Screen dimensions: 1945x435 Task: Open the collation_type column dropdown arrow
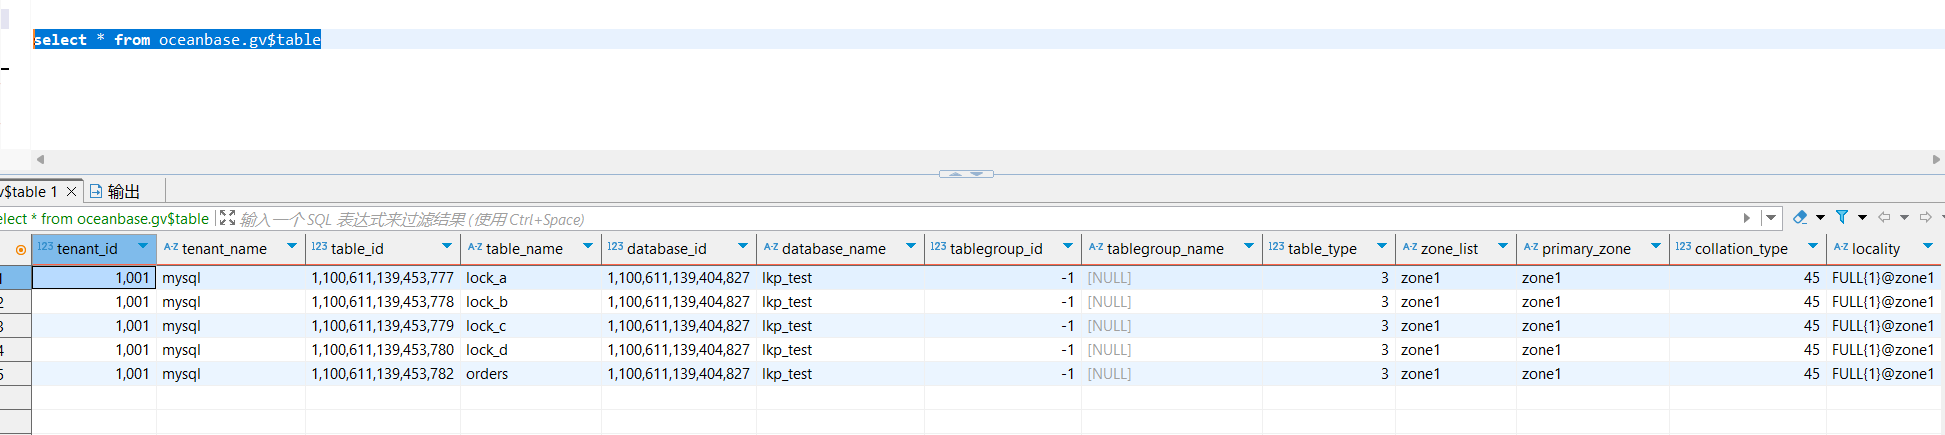pos(1812,246)
